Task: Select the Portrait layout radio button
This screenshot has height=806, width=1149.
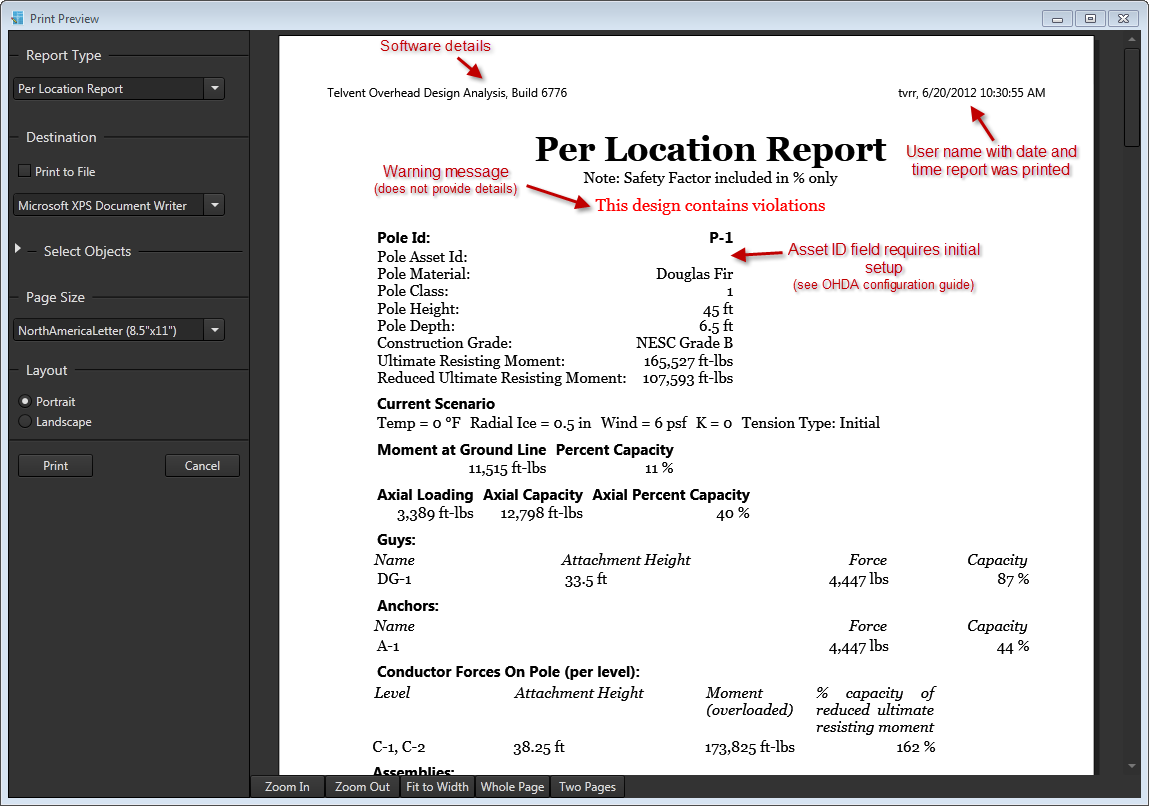Action: pos(25,402)
